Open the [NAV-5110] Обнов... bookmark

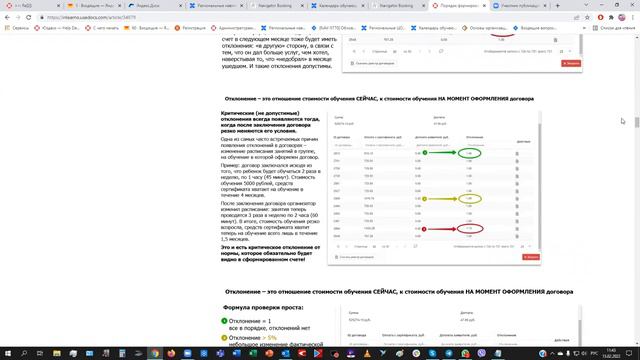333,28
